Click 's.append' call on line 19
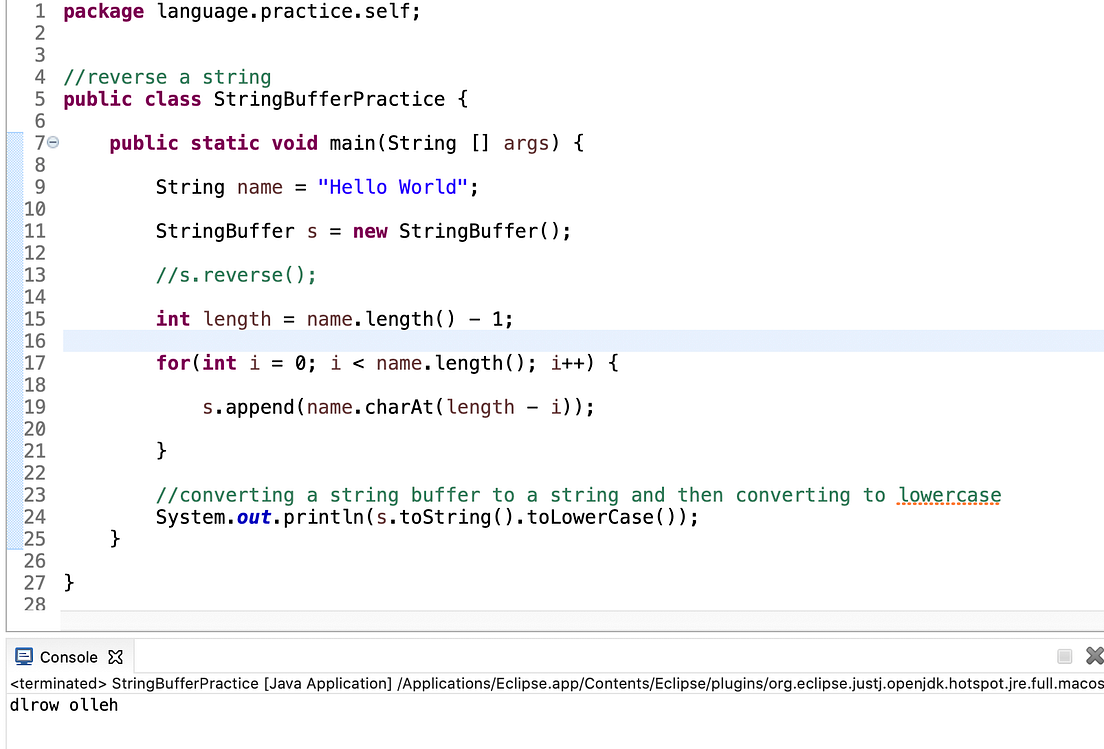The height and width of the screenshot is (749, 1104). tap(248, 408)
